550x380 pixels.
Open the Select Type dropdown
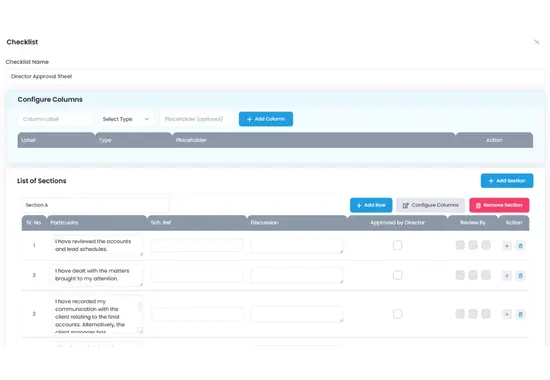coord(126,119)
